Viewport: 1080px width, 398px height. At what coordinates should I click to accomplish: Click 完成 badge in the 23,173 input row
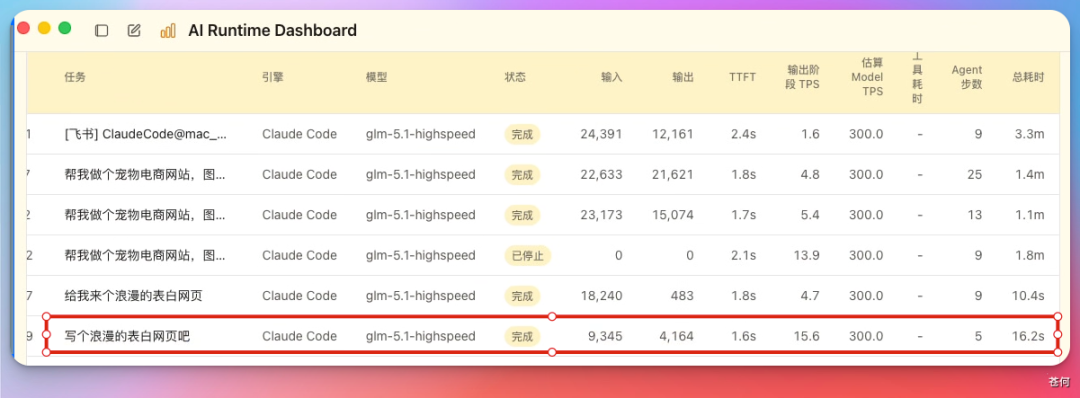(x=522, y=215)
